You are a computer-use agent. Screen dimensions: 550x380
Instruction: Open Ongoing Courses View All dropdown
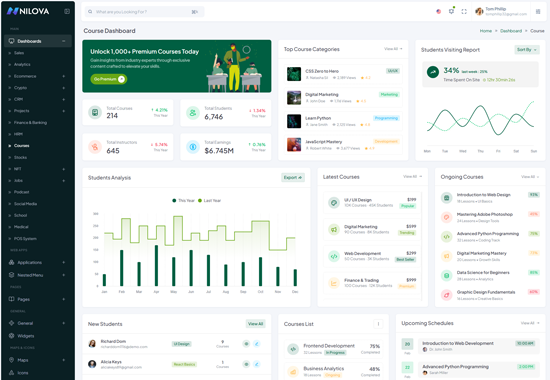coord(530,177)
